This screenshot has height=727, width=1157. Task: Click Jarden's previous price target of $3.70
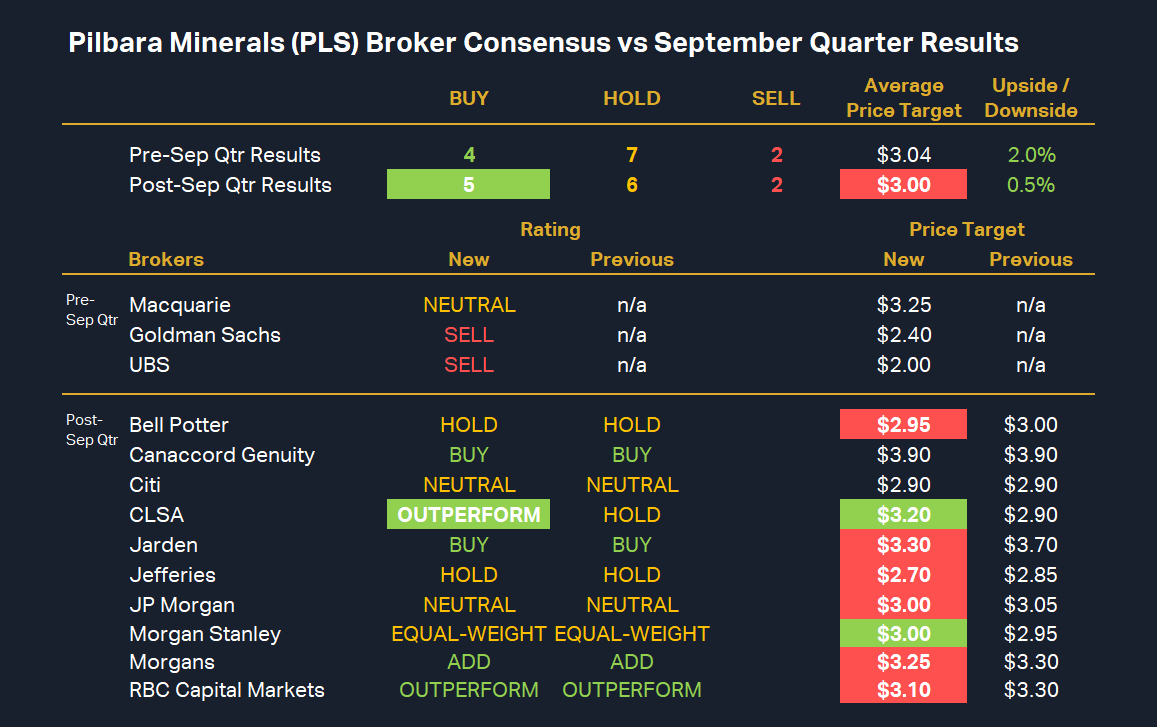[1030, 545]
